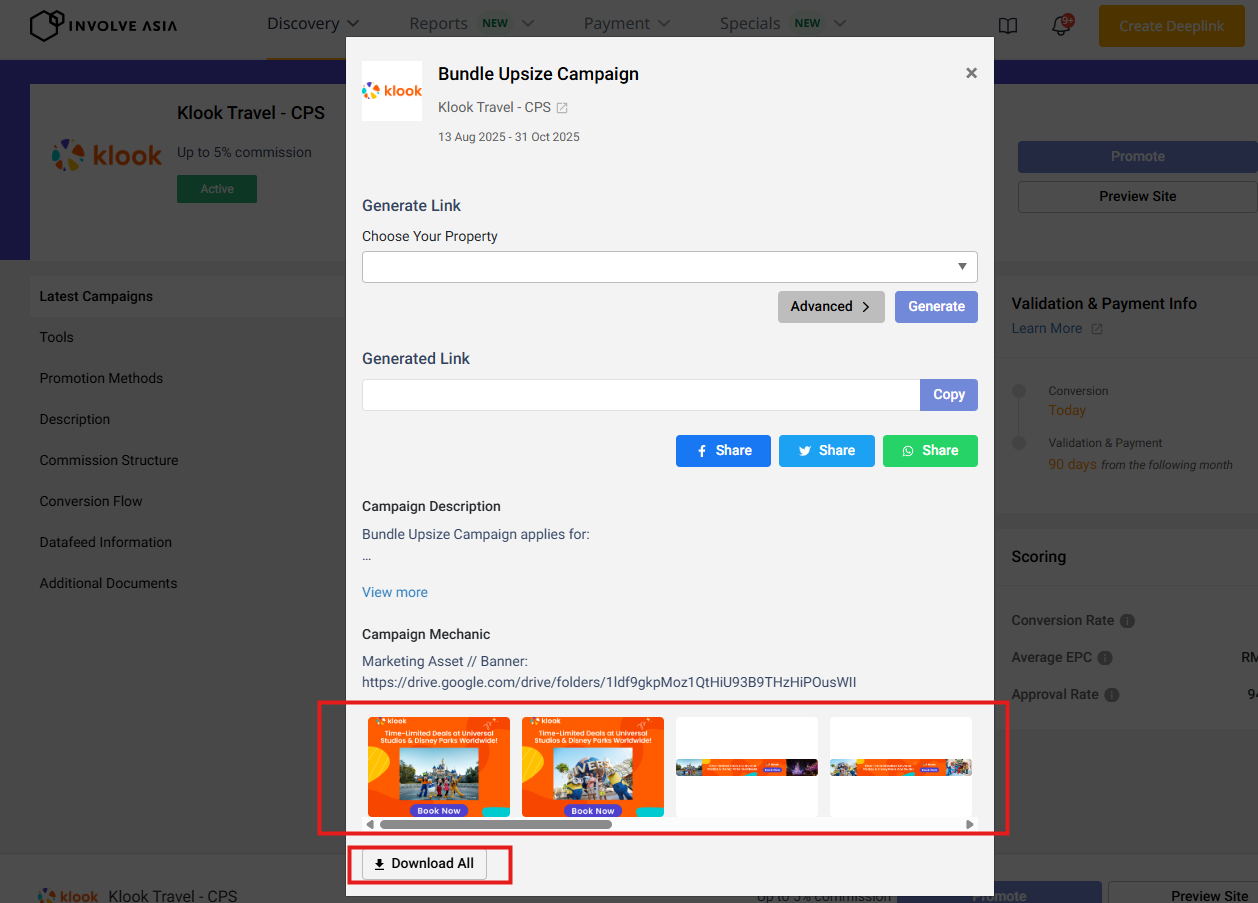Click the scroll-left arrow of banner gallery
The width and height of the screenshot is (1258, 903).
click(370, 825)
